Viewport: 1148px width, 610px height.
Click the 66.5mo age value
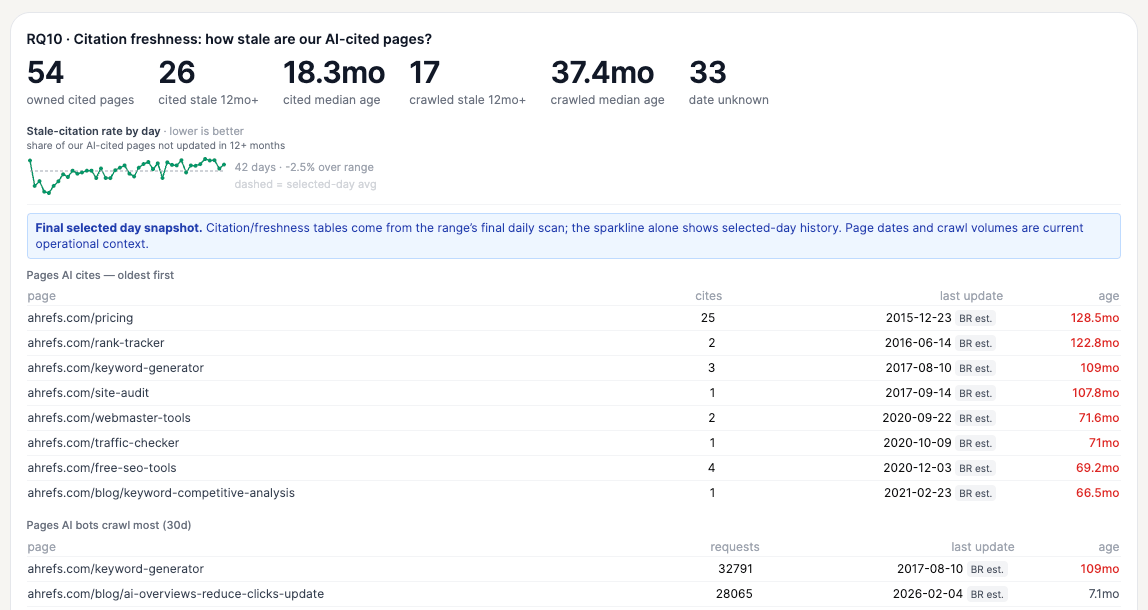1097,493
